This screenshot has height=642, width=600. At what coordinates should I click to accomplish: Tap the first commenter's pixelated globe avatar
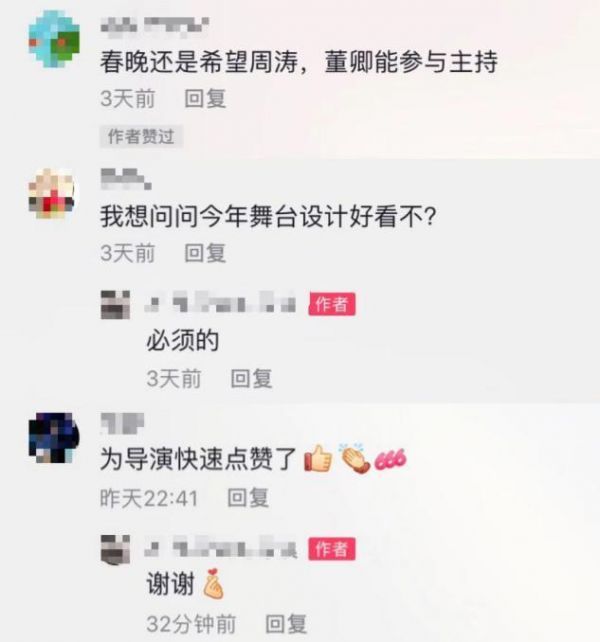coord(54,39)
